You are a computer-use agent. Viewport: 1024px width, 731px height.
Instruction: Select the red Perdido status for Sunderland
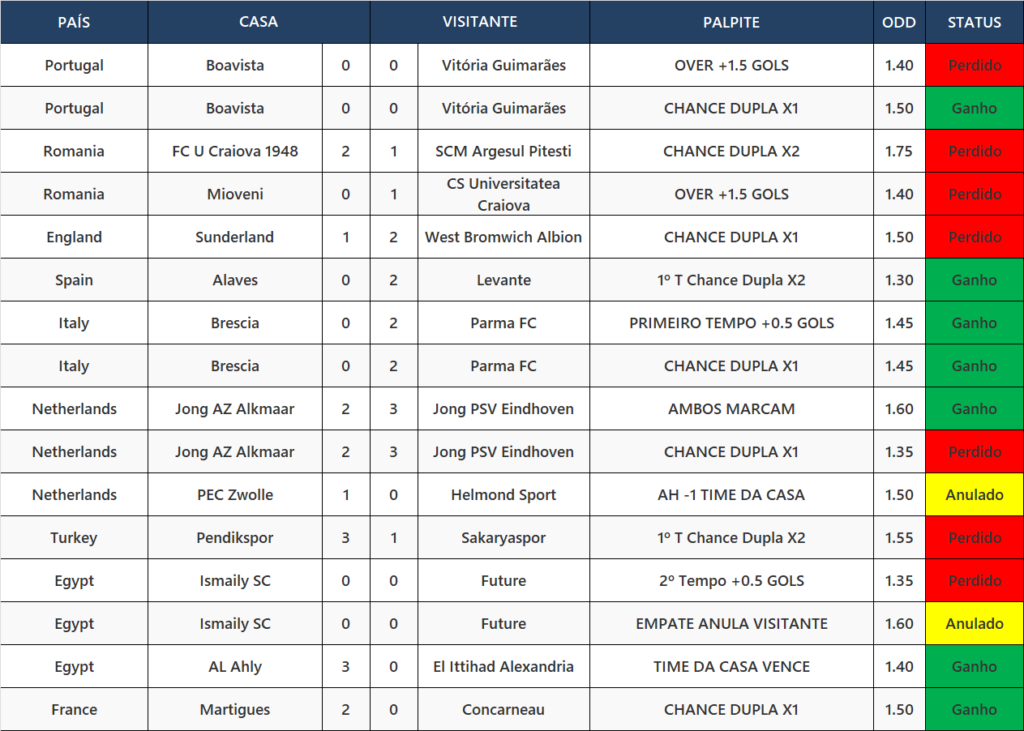(x=974, y=237)
